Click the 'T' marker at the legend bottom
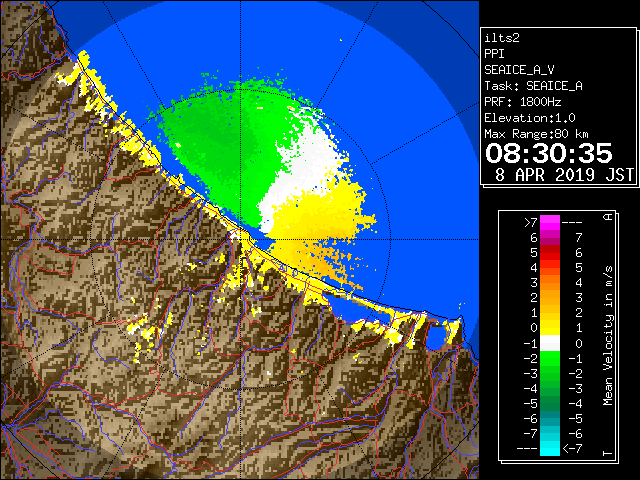 pos(608,453)
